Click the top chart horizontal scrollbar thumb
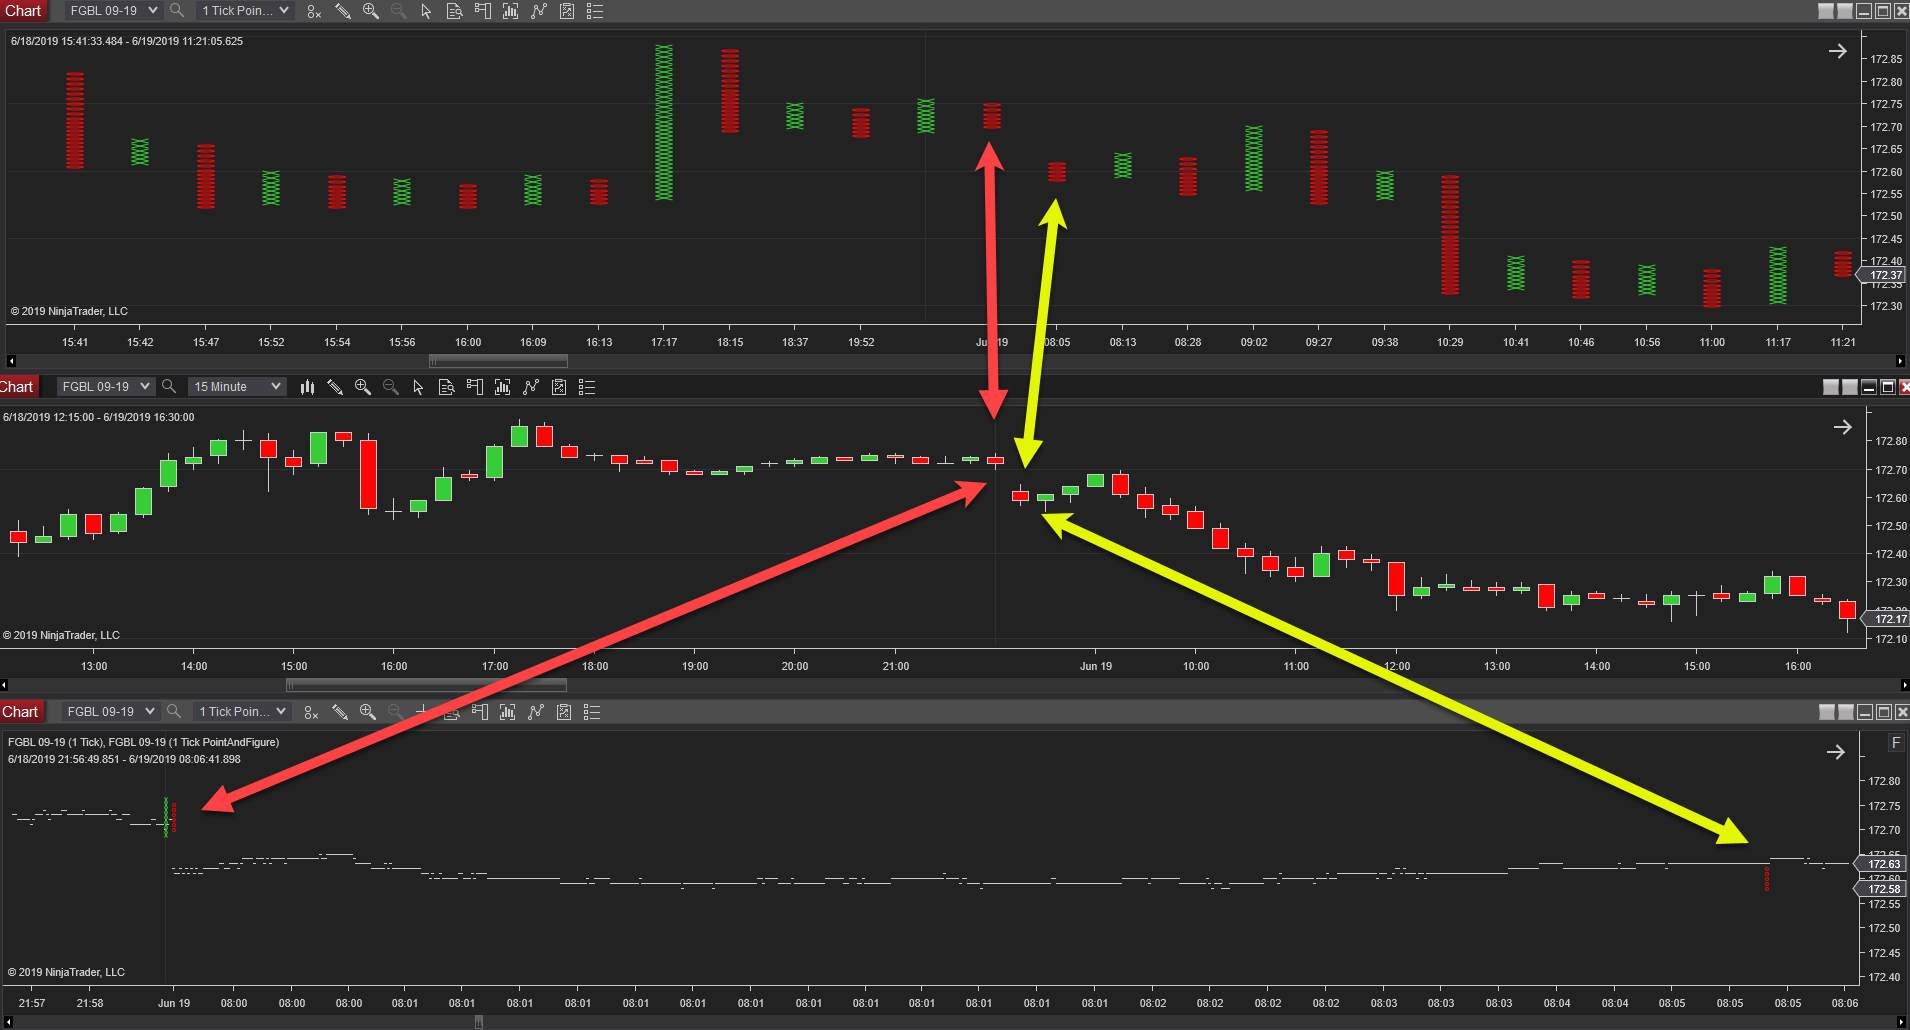 [498, 361]
